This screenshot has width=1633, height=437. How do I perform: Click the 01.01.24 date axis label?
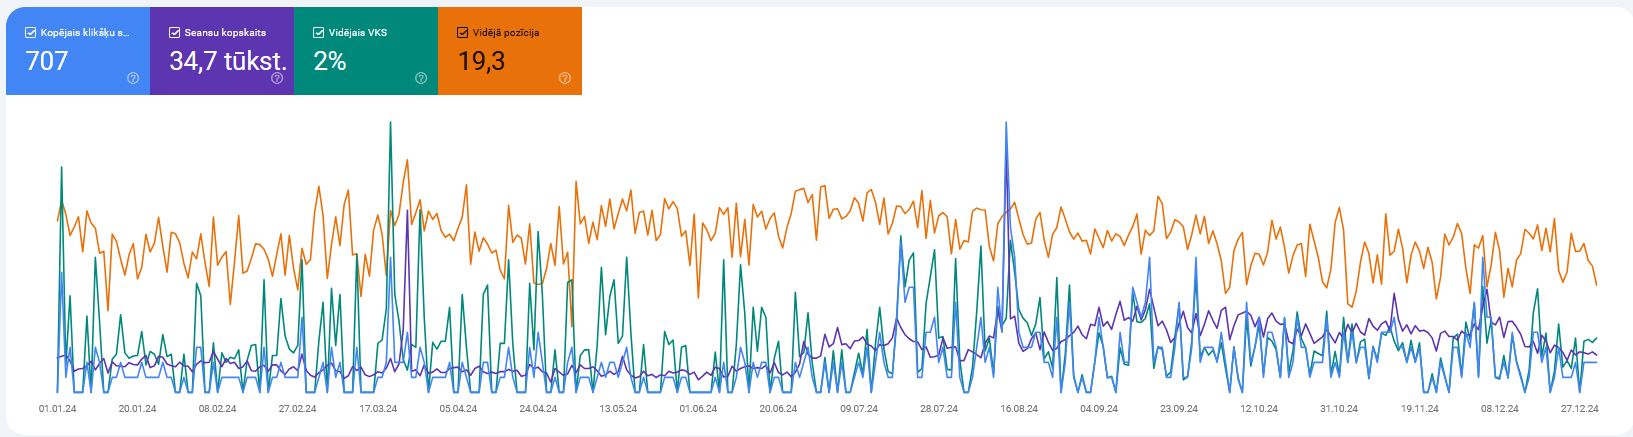coord(58,409)
